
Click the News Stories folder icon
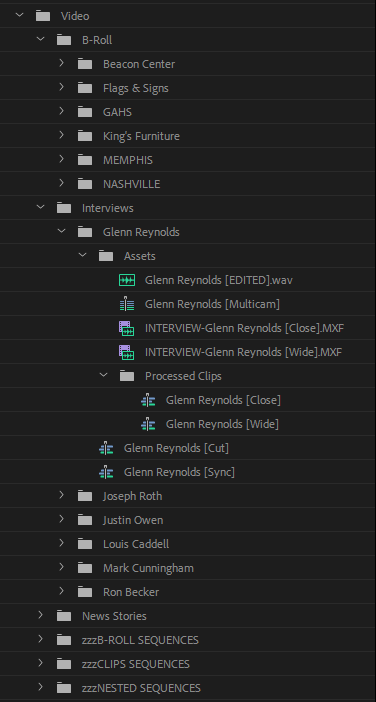pos(64,616)
